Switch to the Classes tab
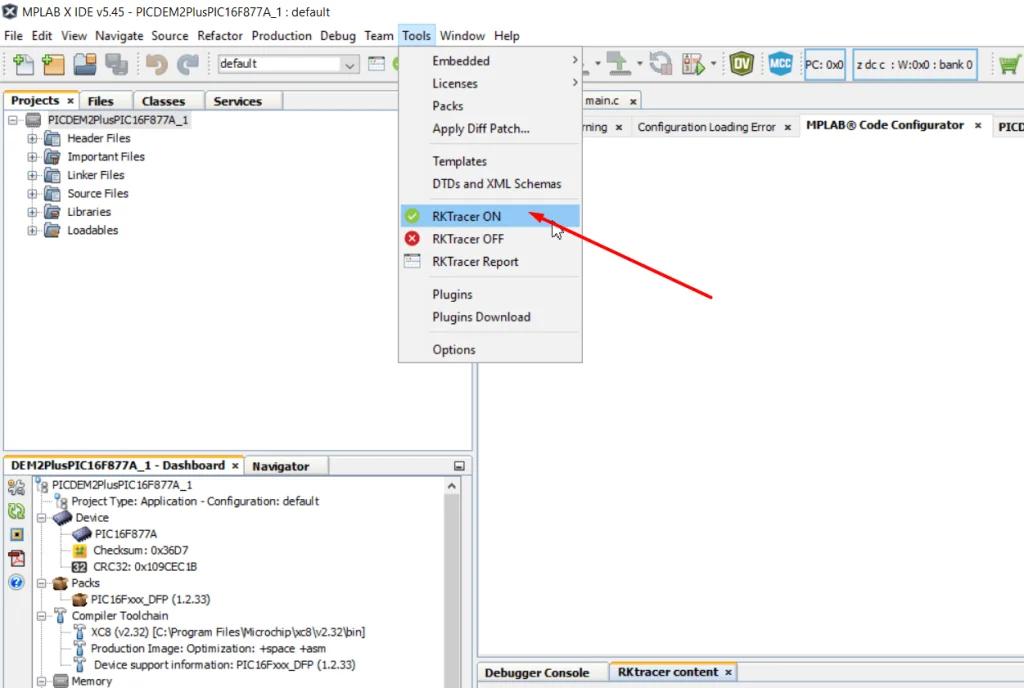 163,101
